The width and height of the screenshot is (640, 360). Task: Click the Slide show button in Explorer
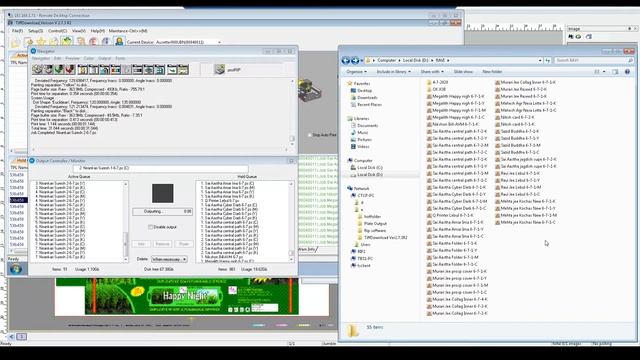tap(463, 72)
